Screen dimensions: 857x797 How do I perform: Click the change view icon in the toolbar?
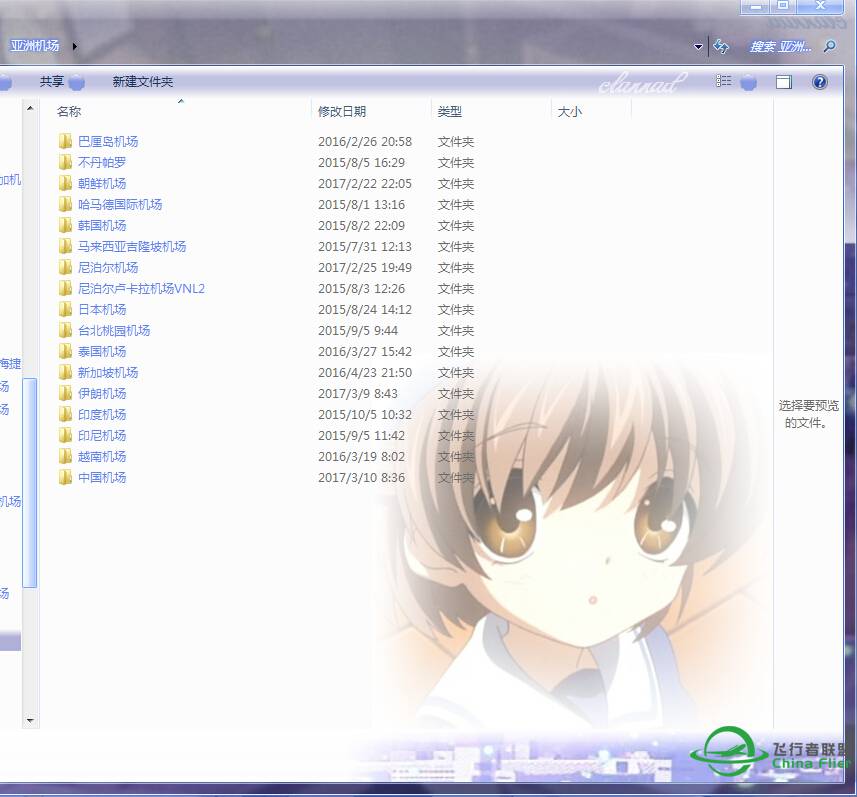(724, 82)
